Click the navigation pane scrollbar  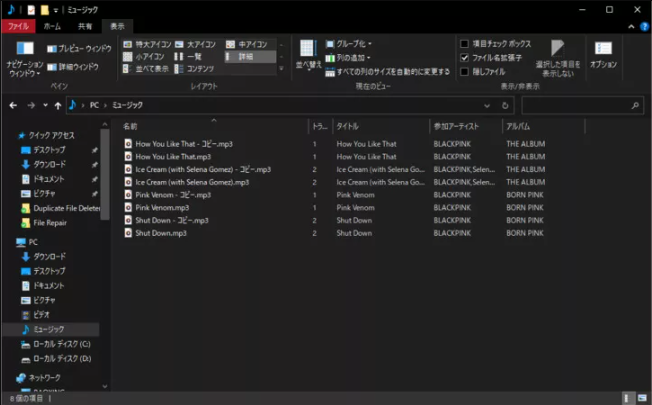click(105, 174)
